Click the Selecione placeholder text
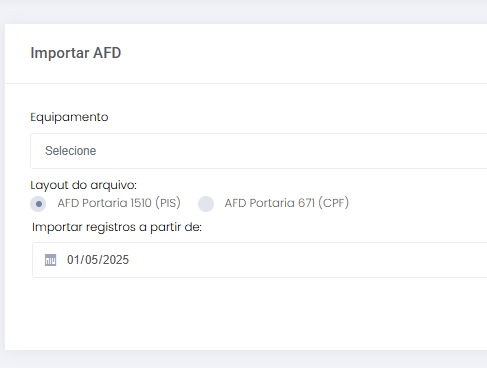Image resolution: width=487 pixels, height=368 pixels. click(x=71, y=151)
